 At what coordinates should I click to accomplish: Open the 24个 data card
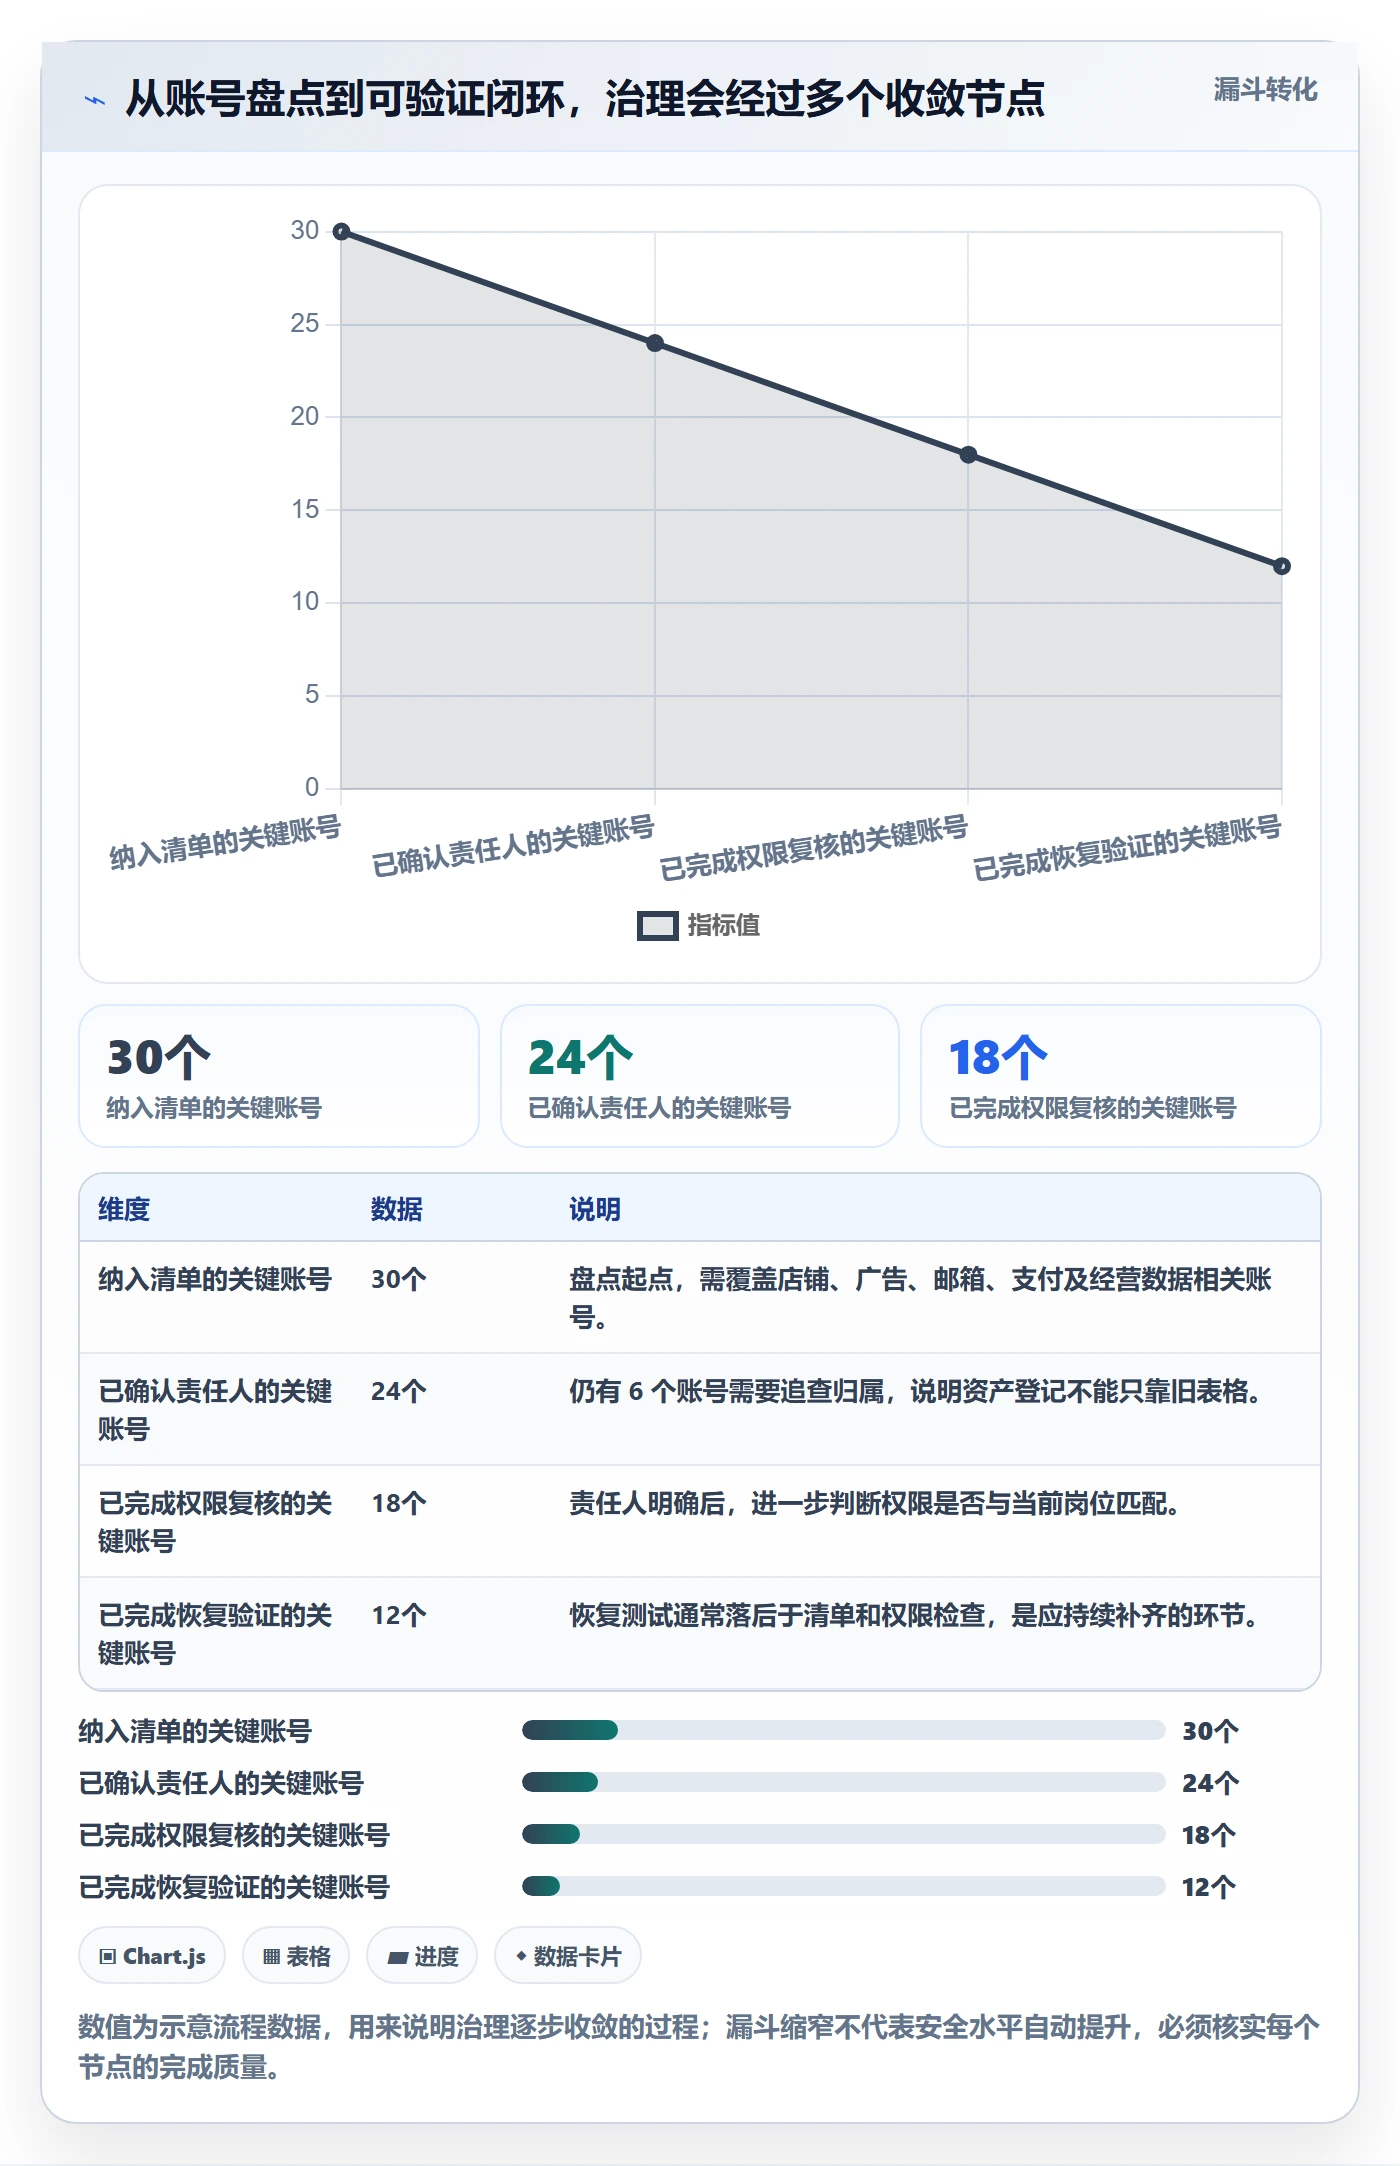[700, 1076]
